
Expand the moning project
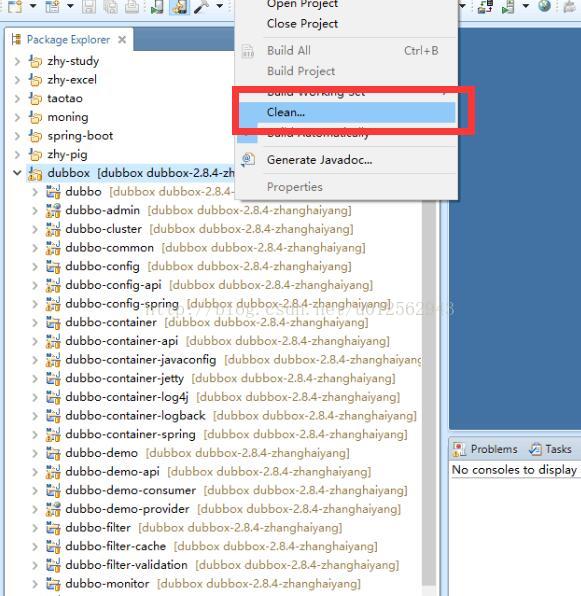pos(17,117)
